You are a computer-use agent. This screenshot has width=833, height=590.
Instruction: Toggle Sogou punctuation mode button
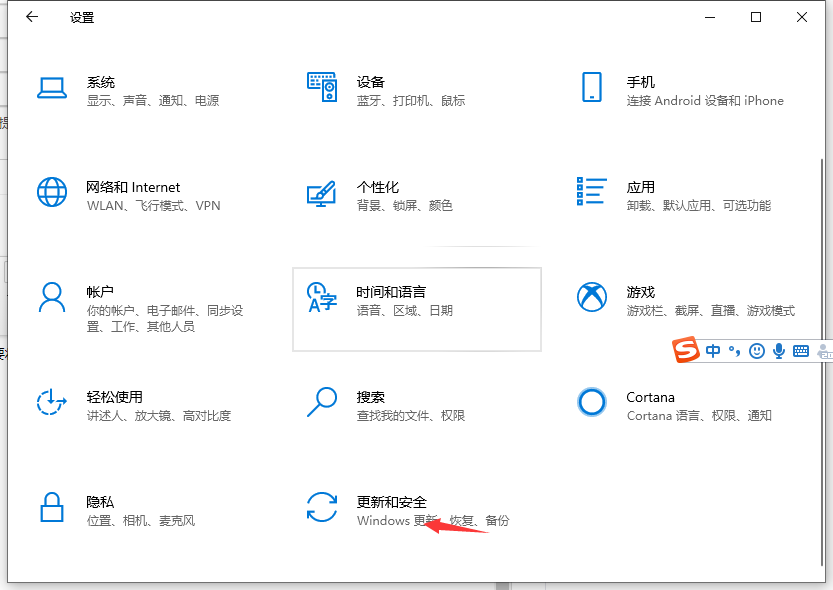(x=735, y=350)
